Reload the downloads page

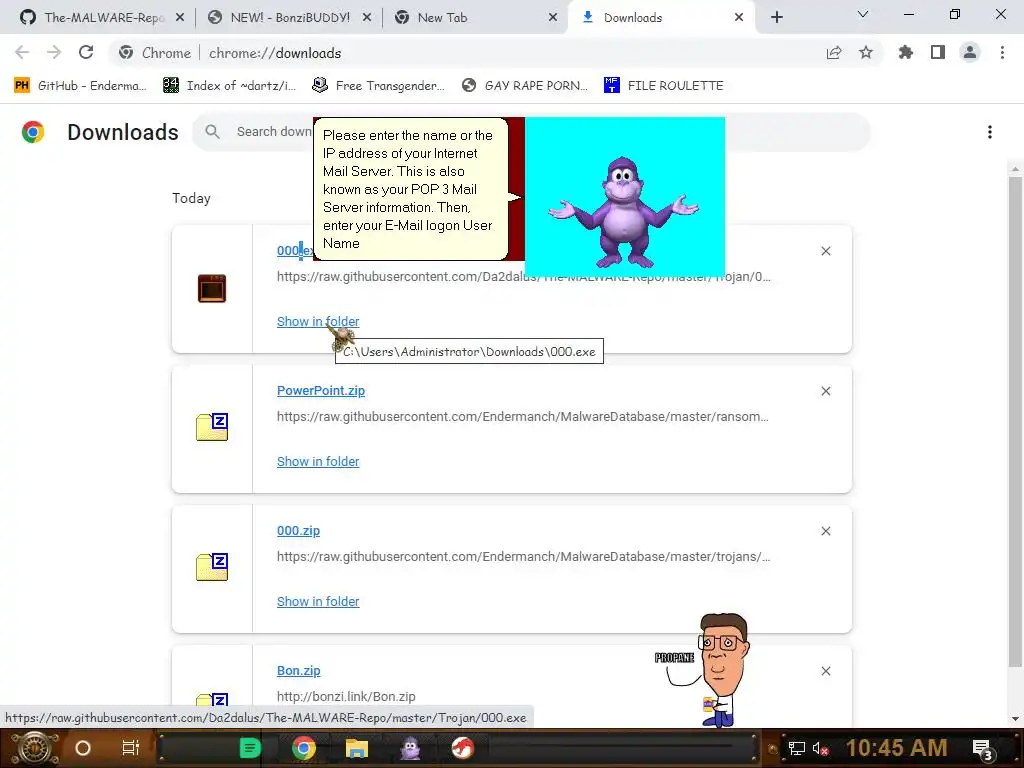pos(86,53)
